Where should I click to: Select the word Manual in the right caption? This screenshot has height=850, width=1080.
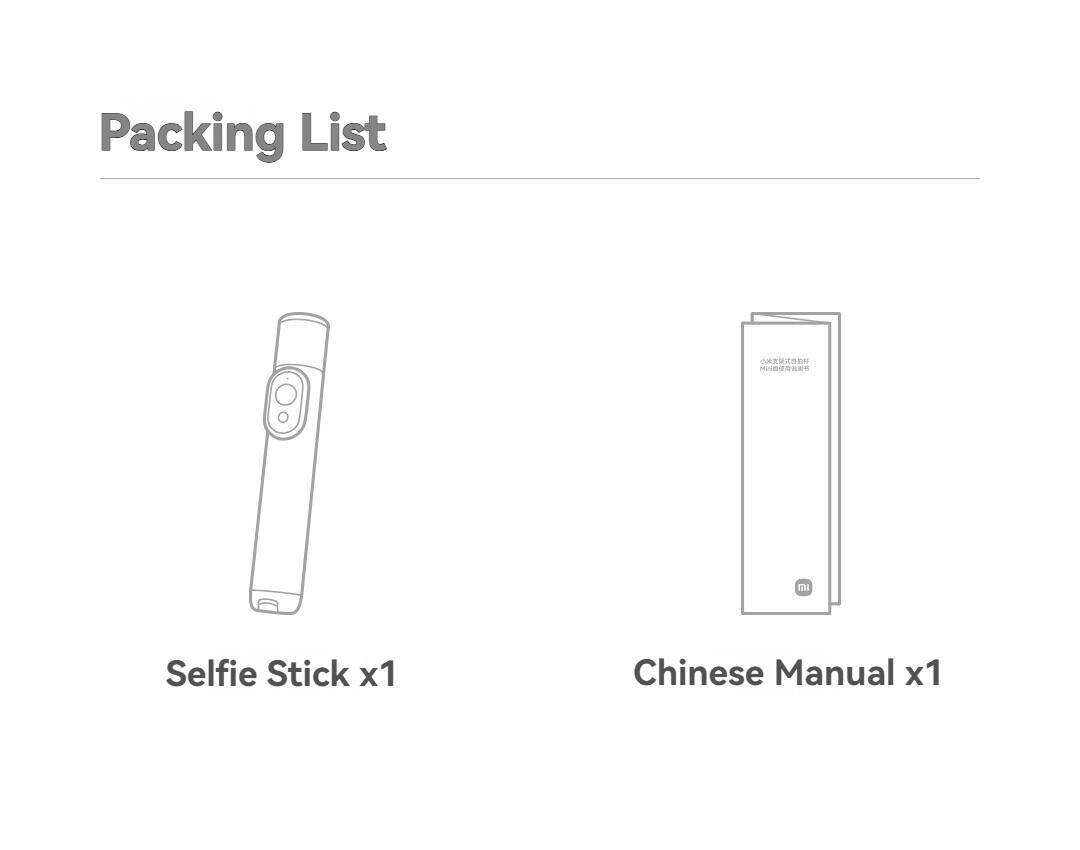tap(835, 672)
